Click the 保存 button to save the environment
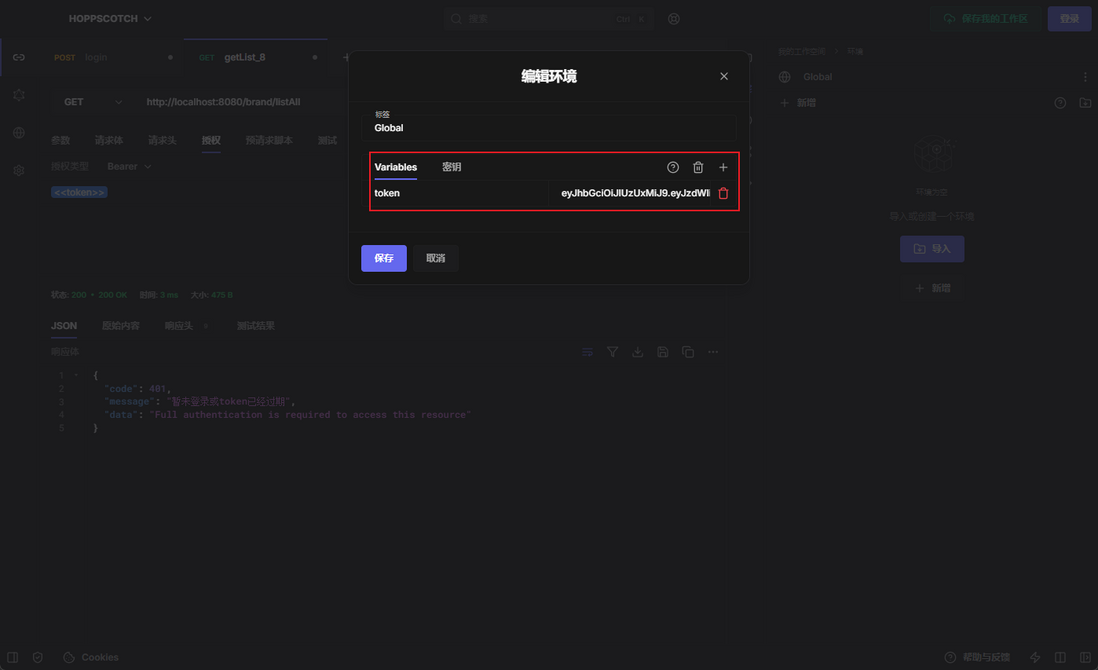This screenshot has width=1098, height=670. click(384, 258)
